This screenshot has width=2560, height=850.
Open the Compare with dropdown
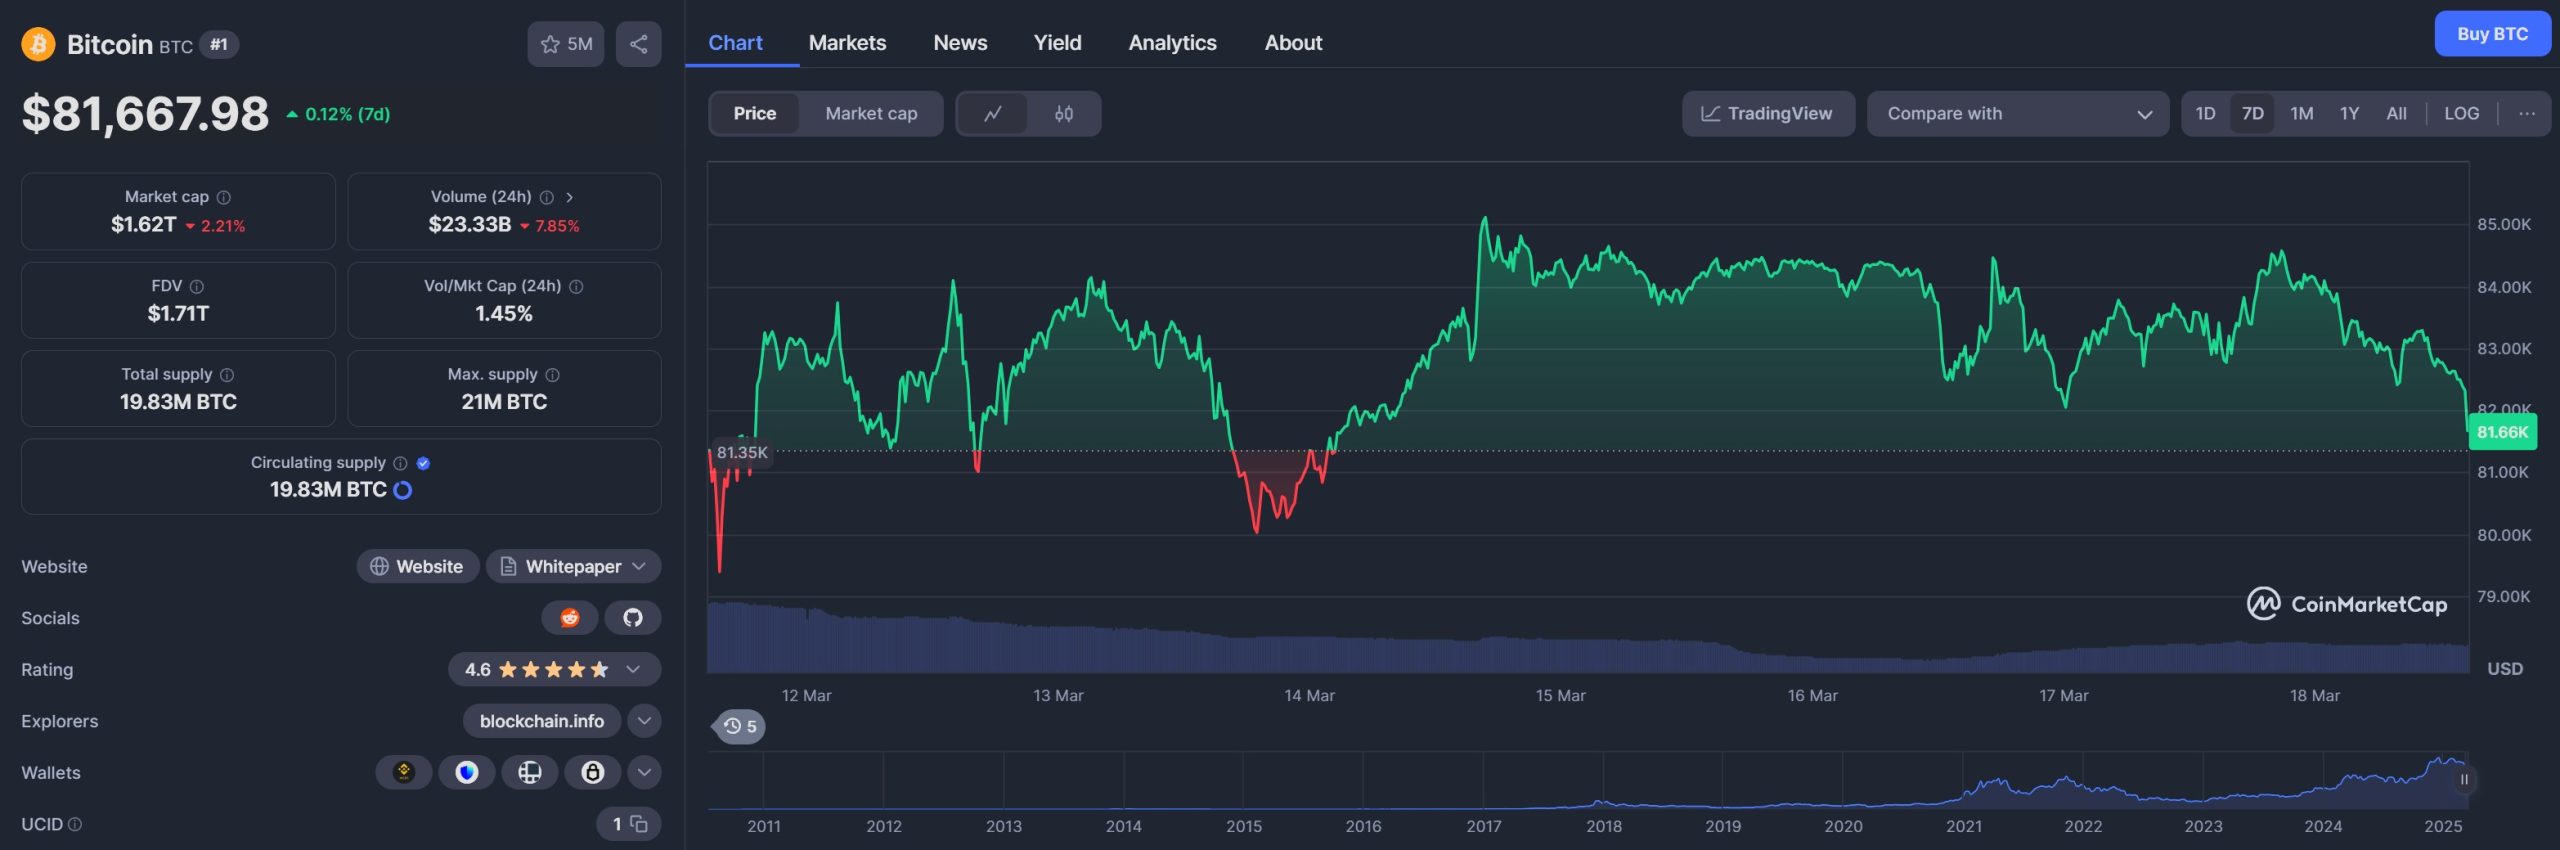click(x=2017, y=114)
